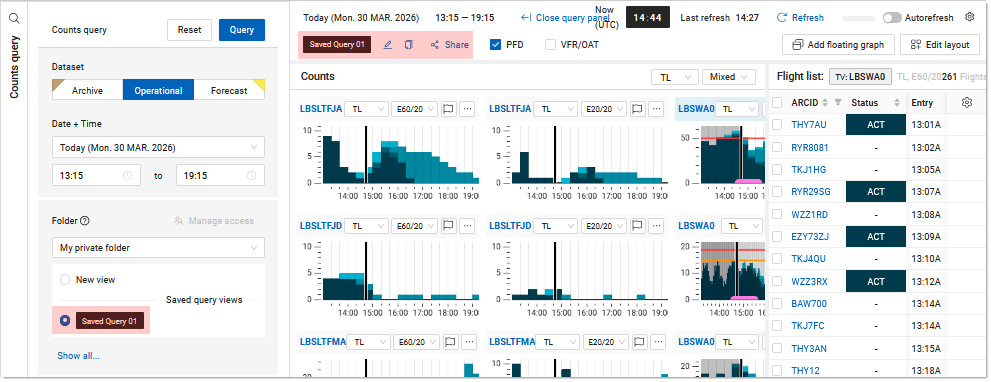Click the ARCID column filter funnel icon
Image resolution: width=991 pixels, height=382 pixels.
(838, 102)
